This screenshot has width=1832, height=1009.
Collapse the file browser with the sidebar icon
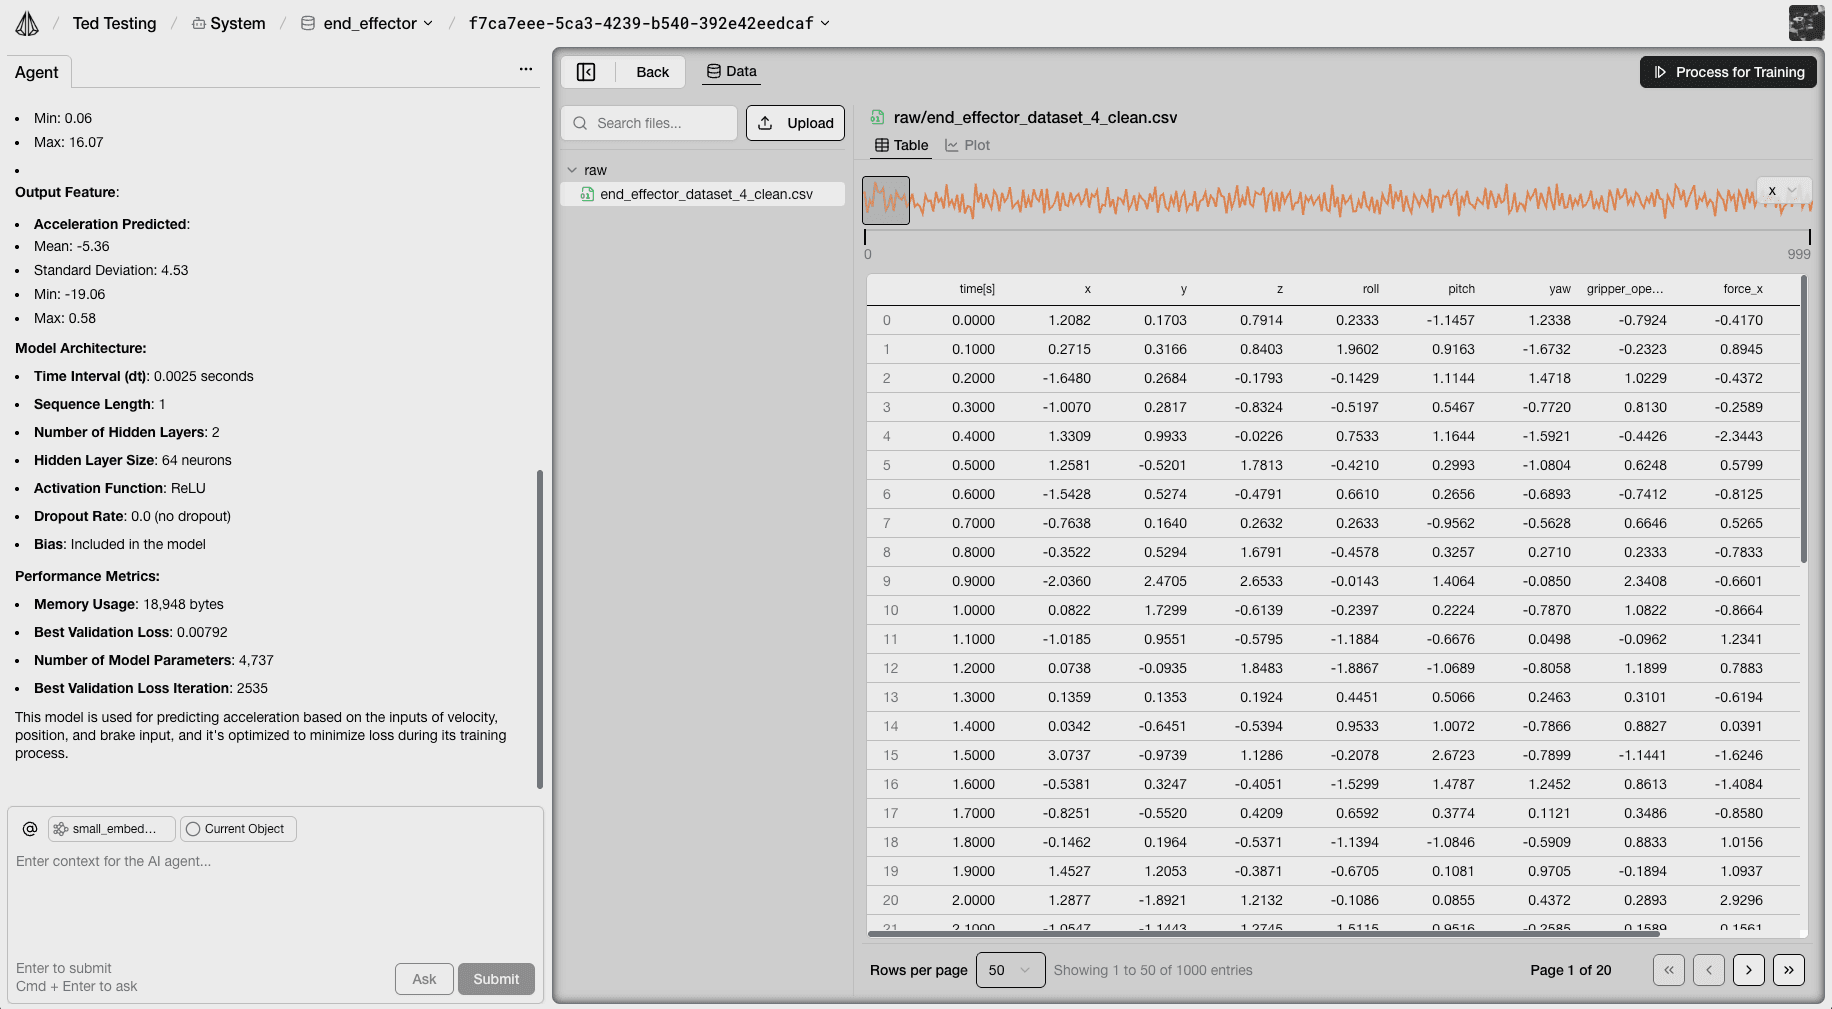point(587,71)
